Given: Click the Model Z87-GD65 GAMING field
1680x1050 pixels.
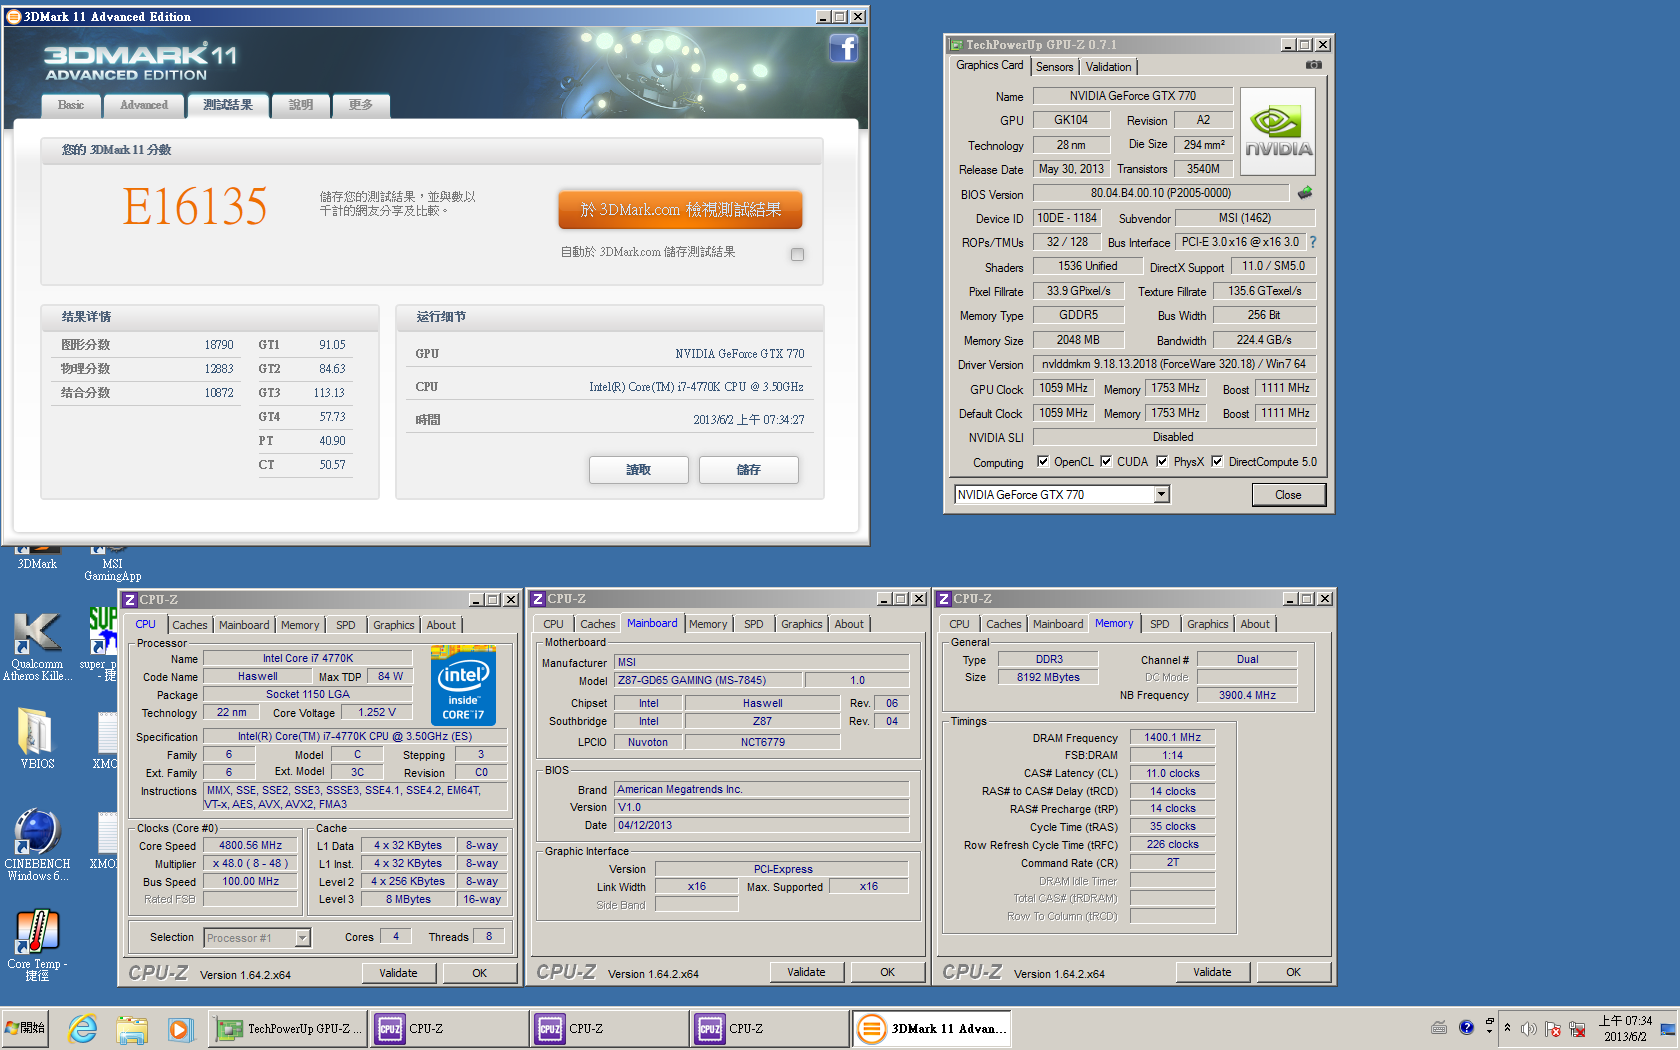Looking at the screenshot, I should (708, 680).
